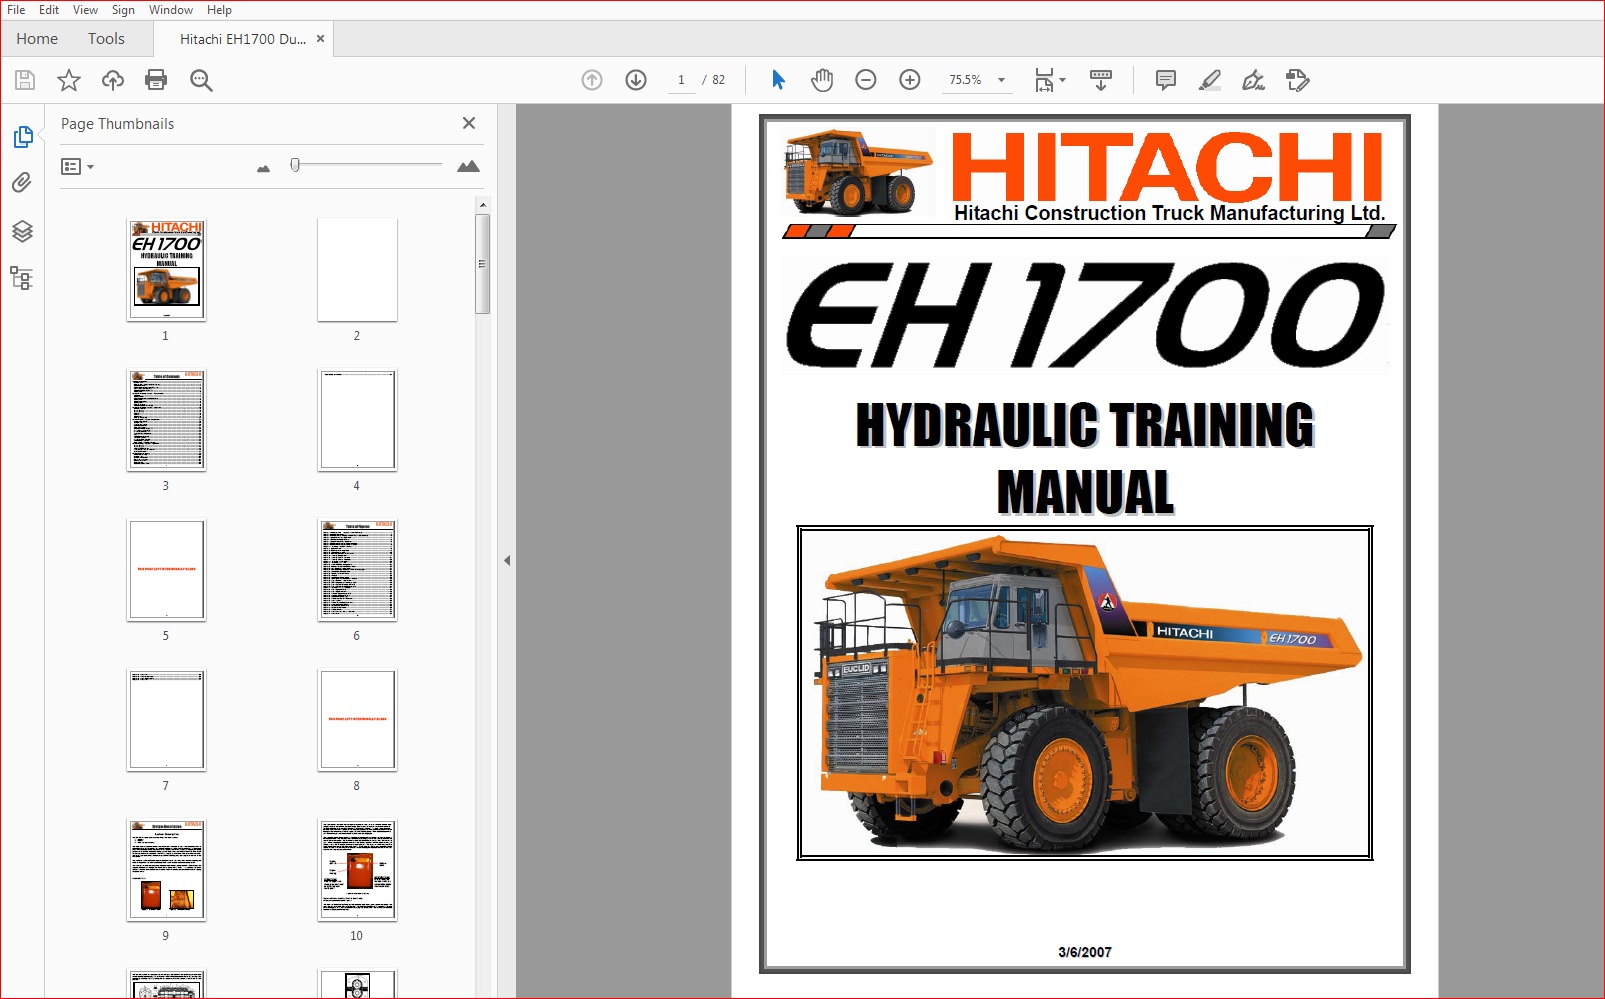Screen dimensions: 1605x999
Task: Select the Hitachi EH1700 document tab
Action: click(243, 39)
